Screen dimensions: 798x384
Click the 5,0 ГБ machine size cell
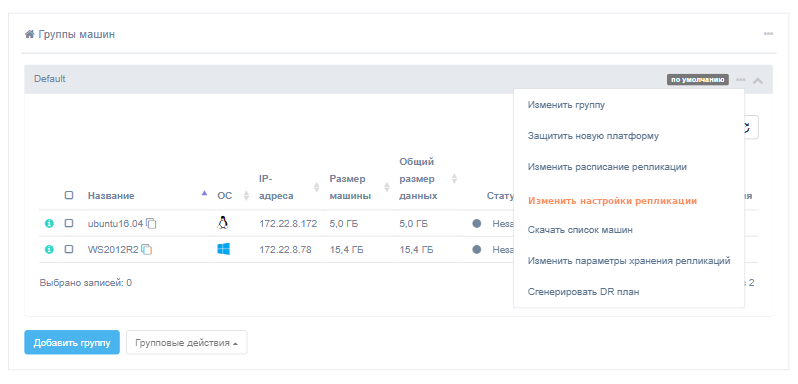click(x=344, y=223)
